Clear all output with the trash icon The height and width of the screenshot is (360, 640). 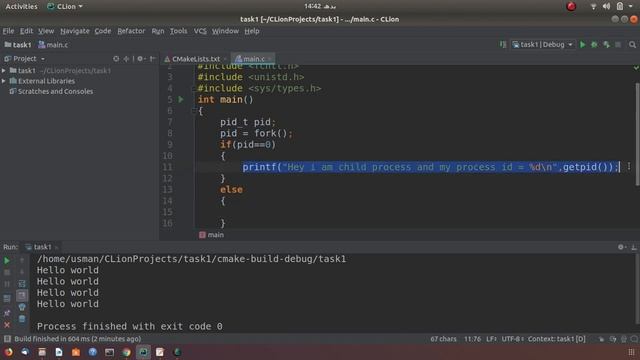coord(22,319)
